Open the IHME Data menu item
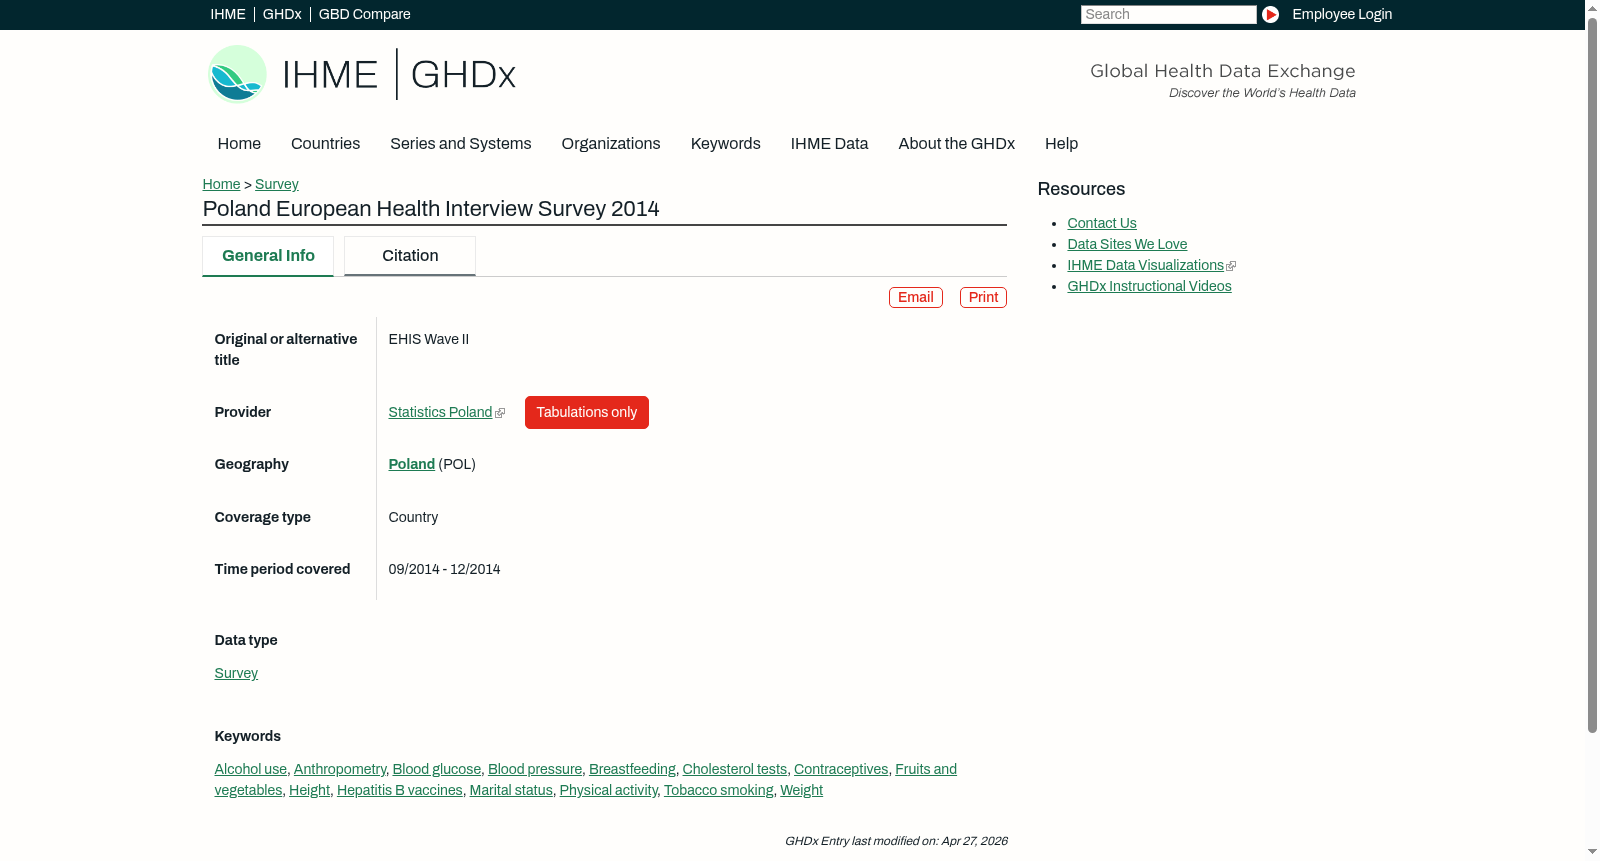This screenshot has width=1600, height=861. click(829, 144)
